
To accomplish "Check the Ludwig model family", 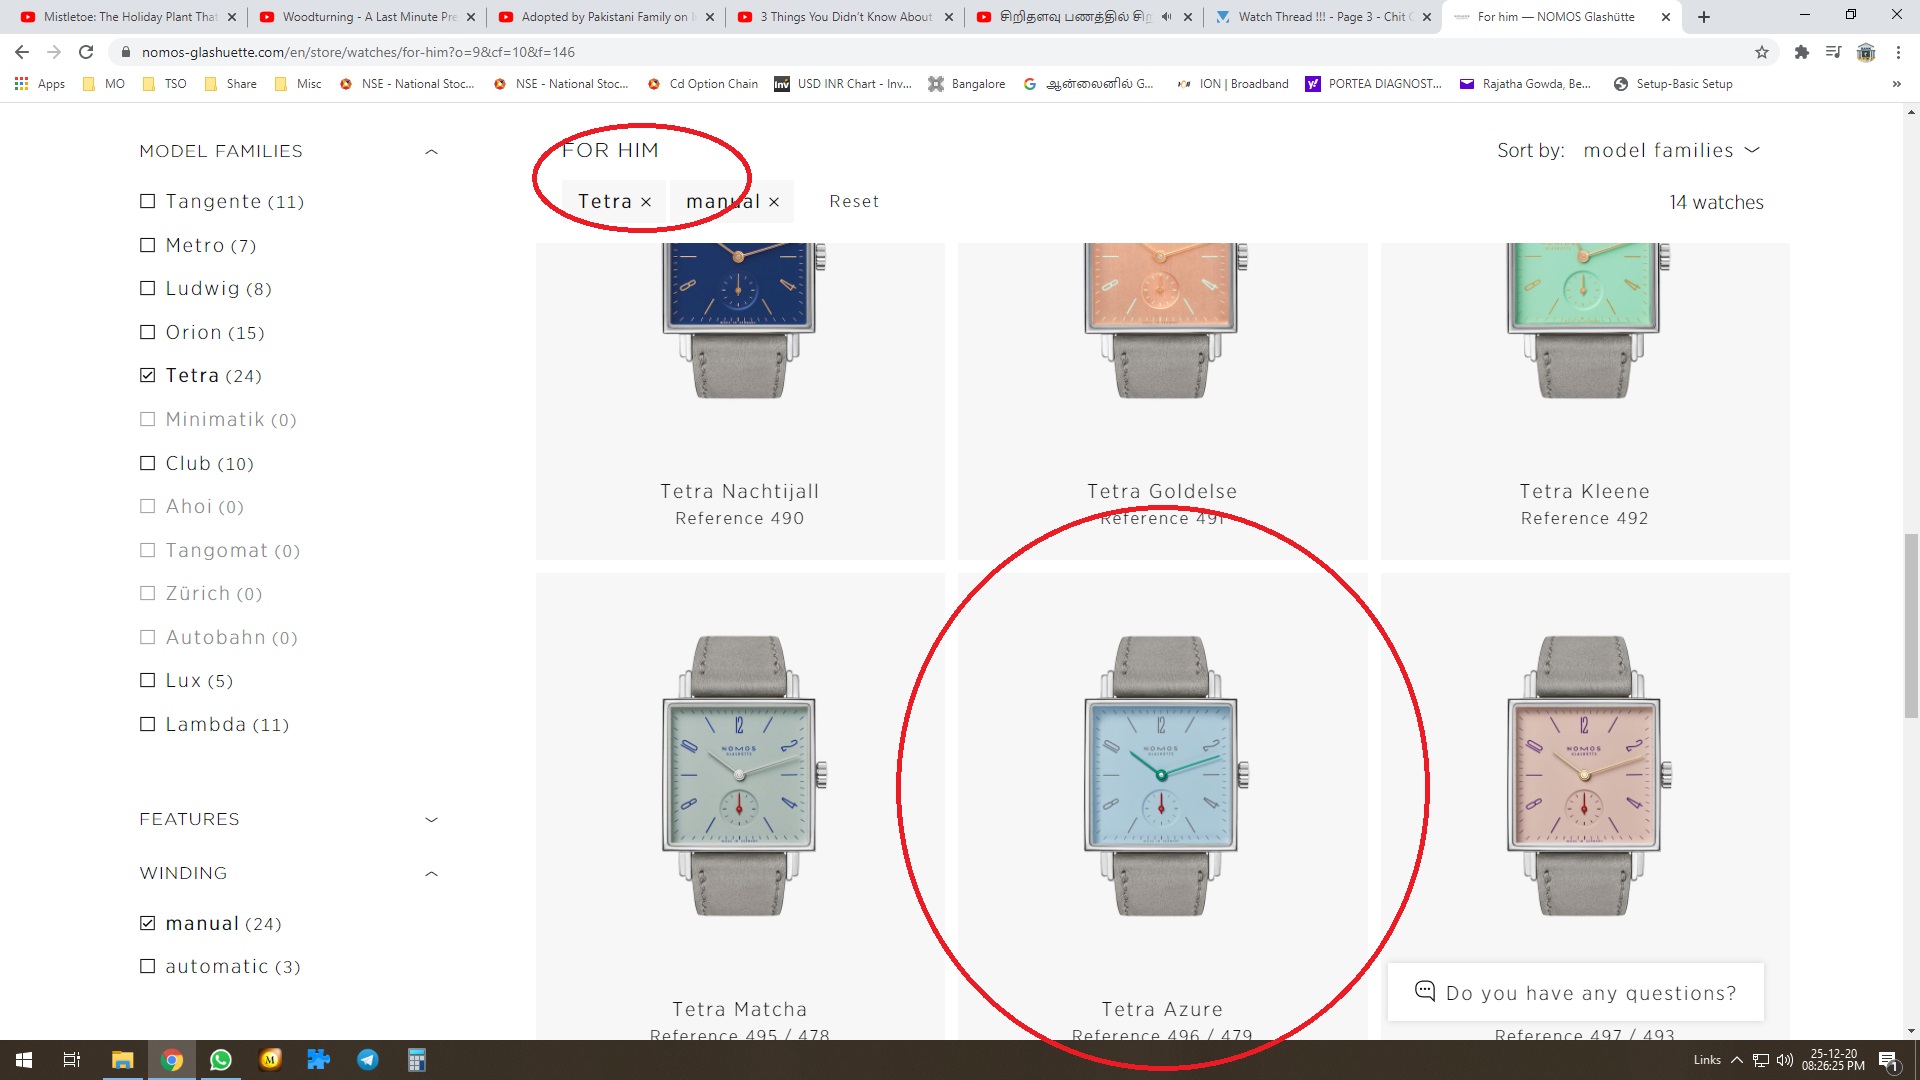I will (148, 288).
